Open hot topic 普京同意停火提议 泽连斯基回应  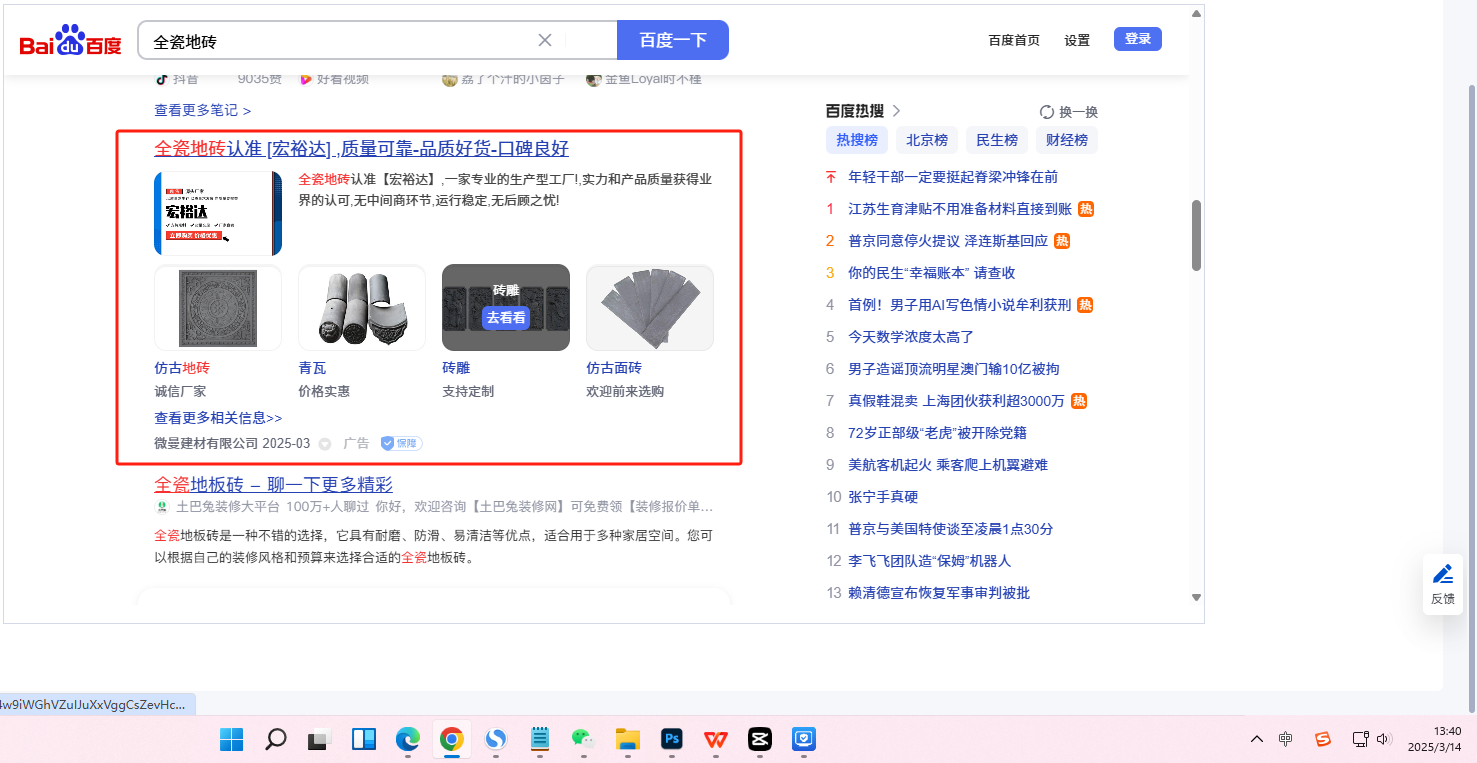click(948, 241)
